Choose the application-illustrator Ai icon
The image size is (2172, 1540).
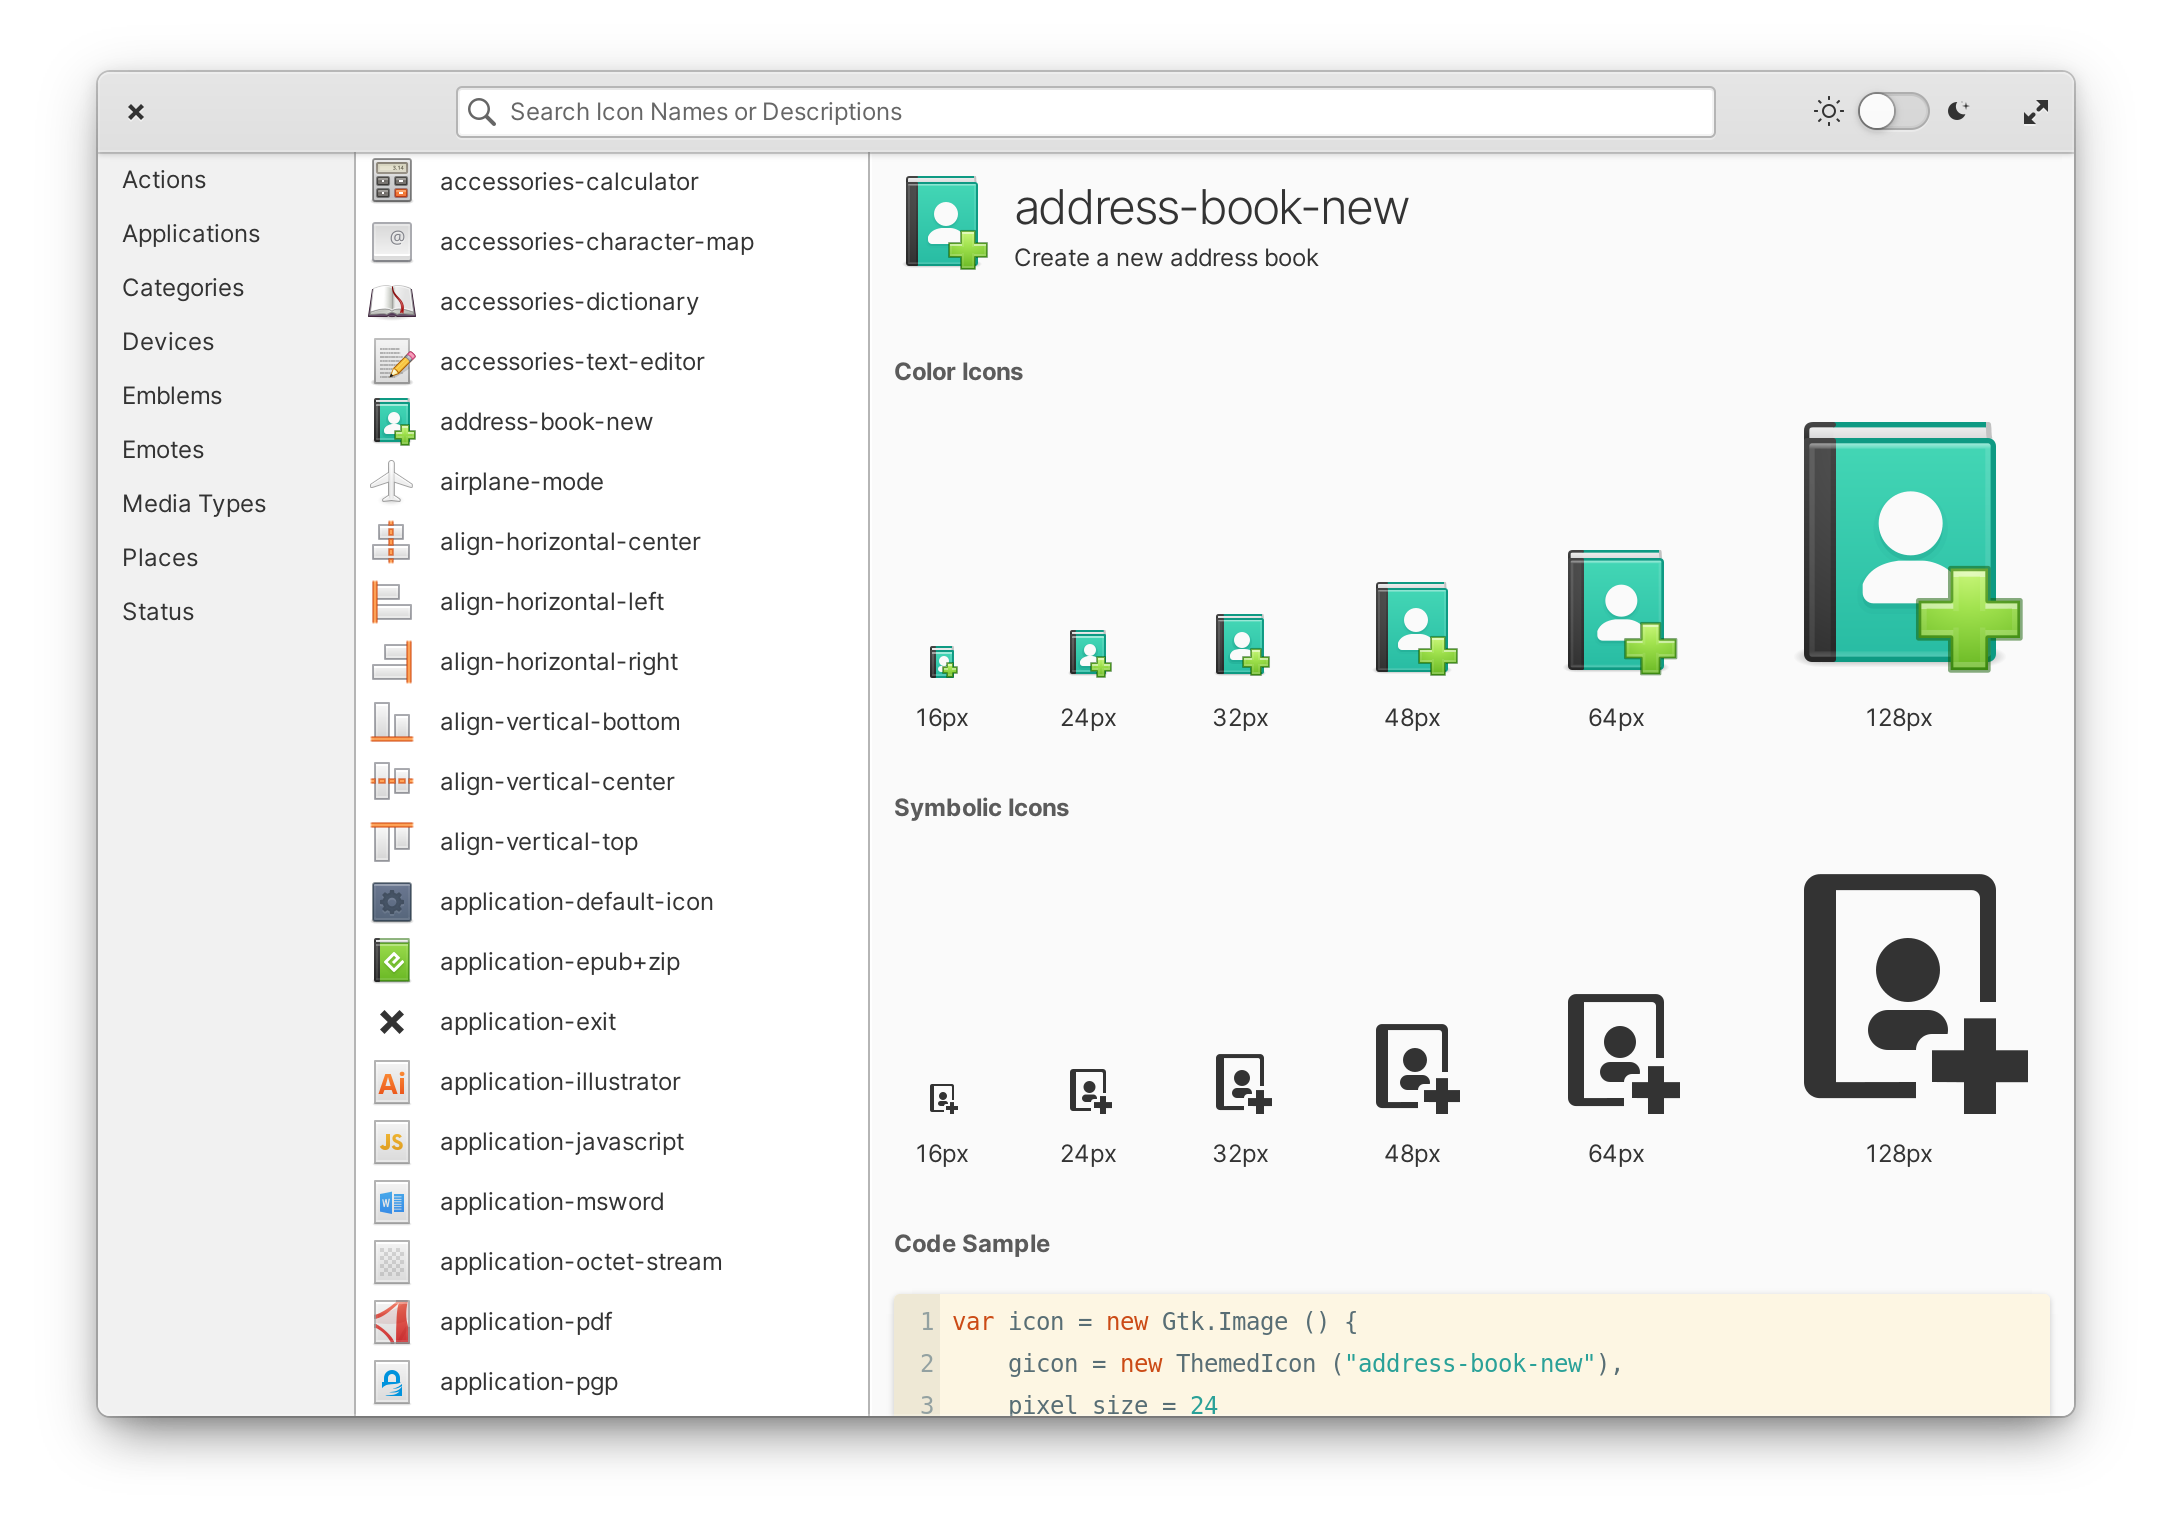(x=392, y=1082)
